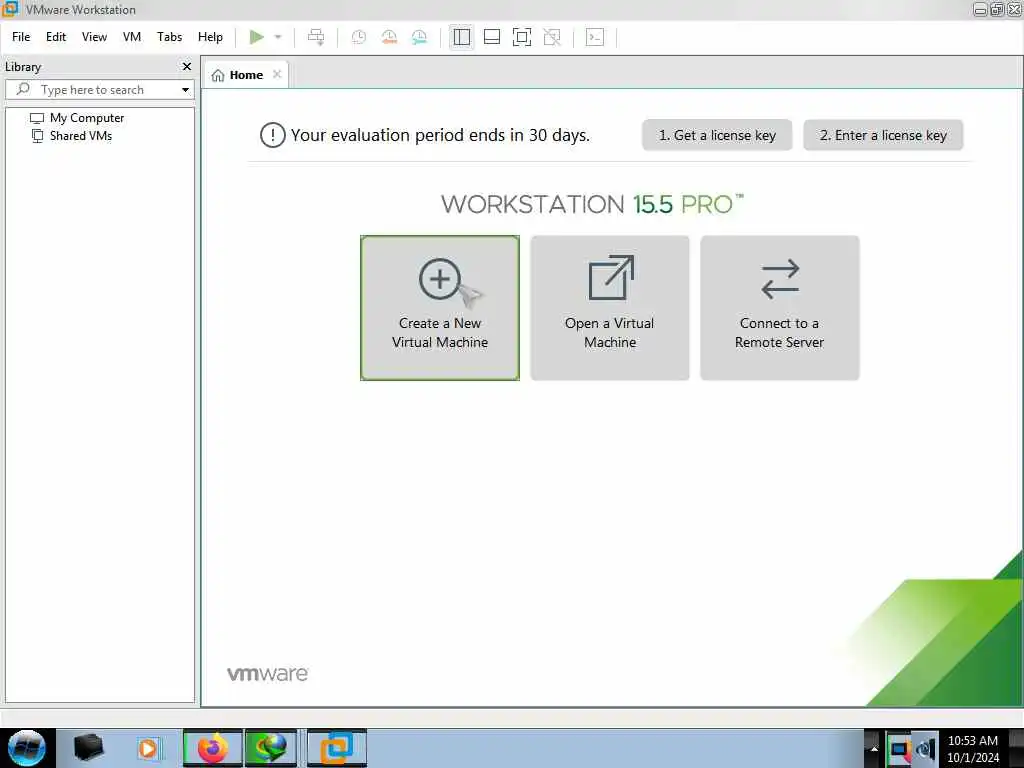Click the black box taskbar icon

pyautogui.click(x=89, y=748)
